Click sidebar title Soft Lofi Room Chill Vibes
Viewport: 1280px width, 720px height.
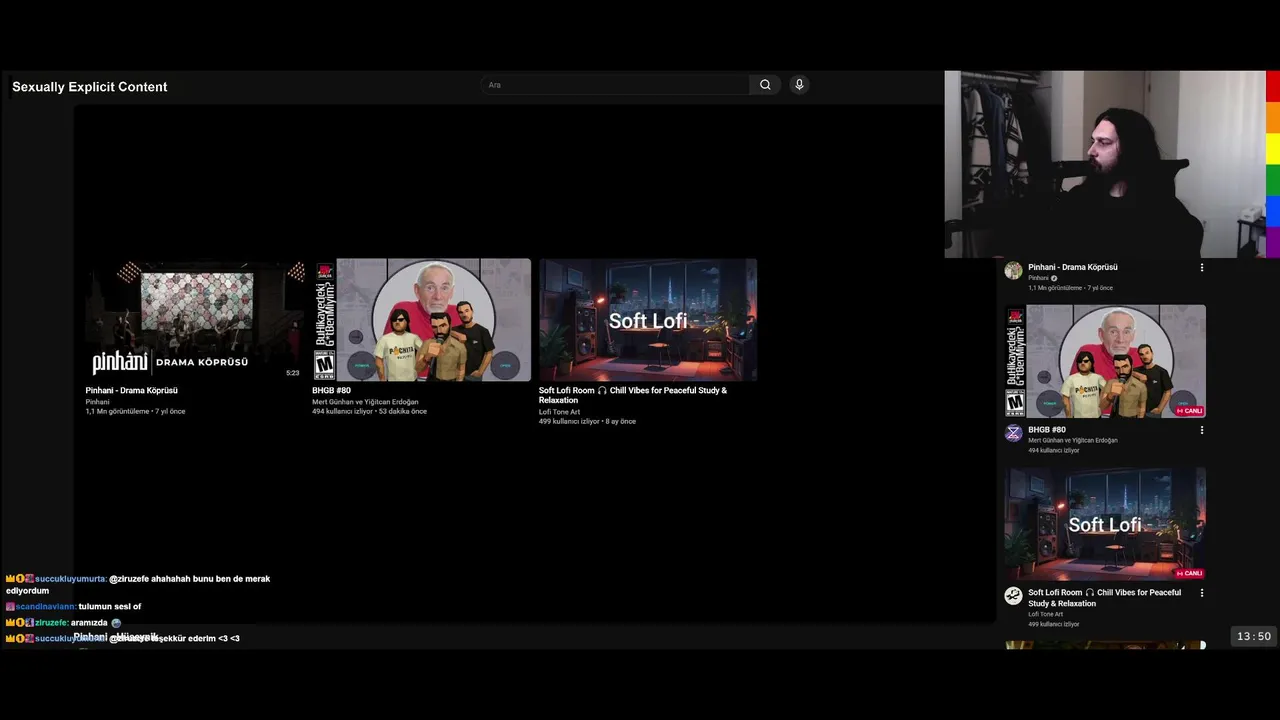(1104, 598)
